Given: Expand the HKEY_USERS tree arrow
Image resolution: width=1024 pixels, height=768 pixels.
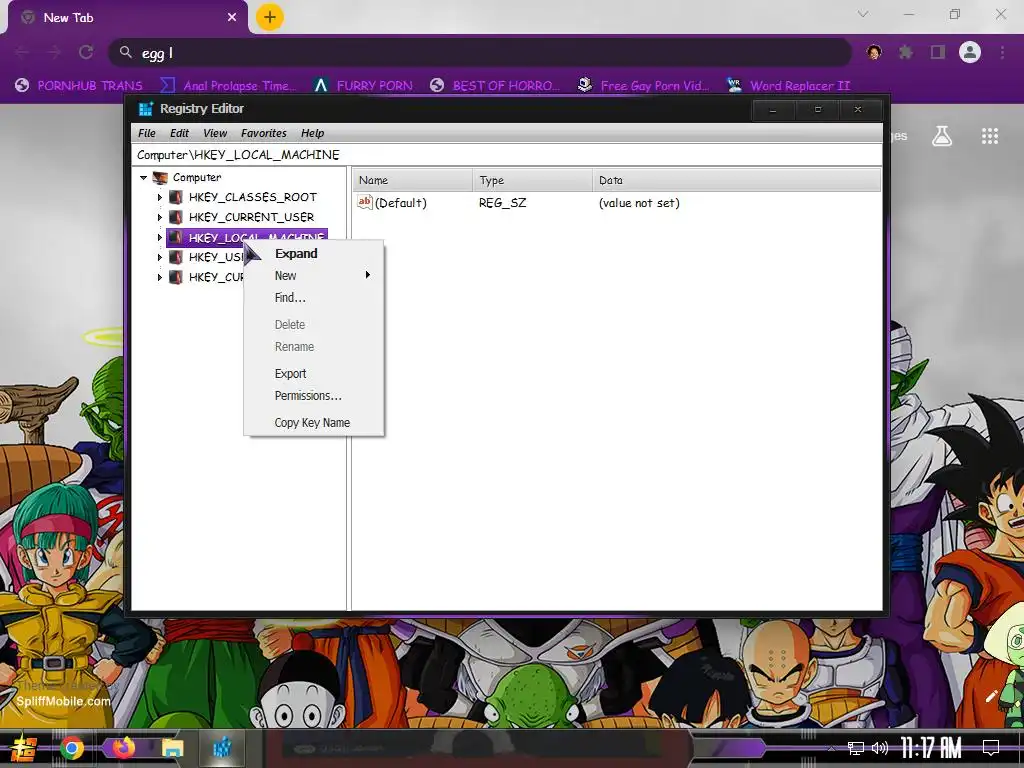Looking at the screenshot, I should point(159,257).
